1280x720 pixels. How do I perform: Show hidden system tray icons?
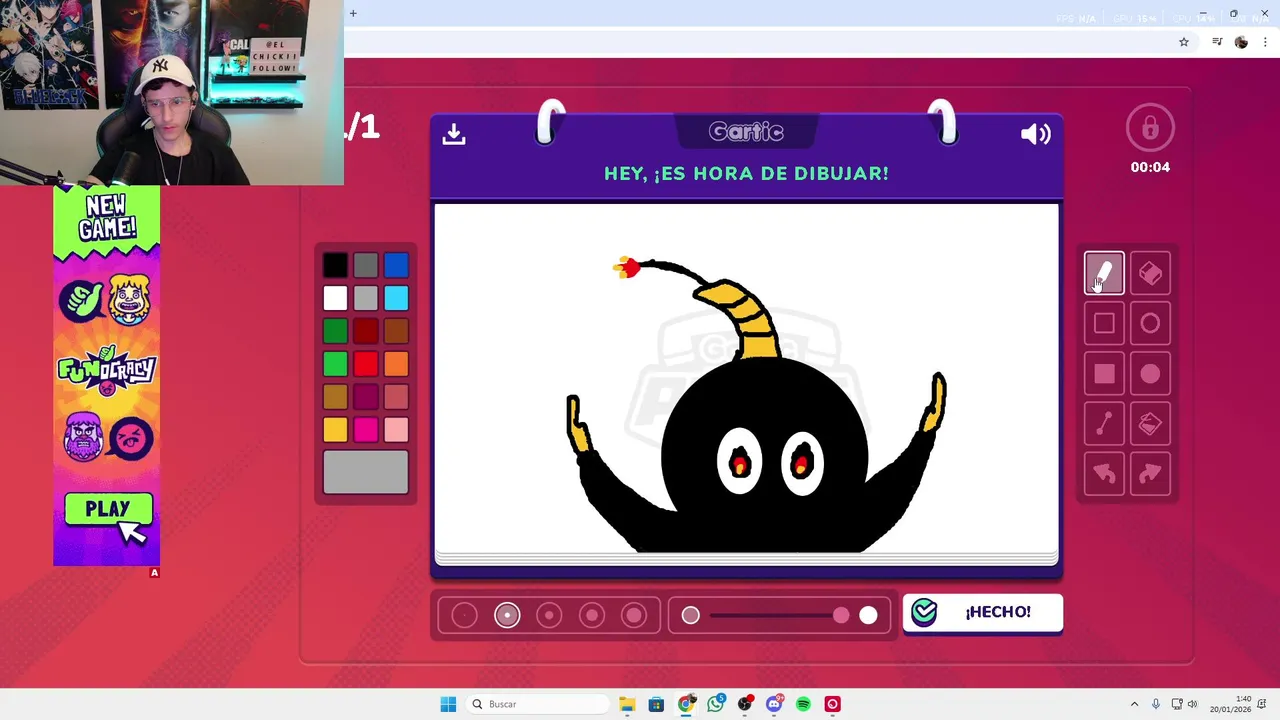pyautogui.click(x=1134, y=704)
